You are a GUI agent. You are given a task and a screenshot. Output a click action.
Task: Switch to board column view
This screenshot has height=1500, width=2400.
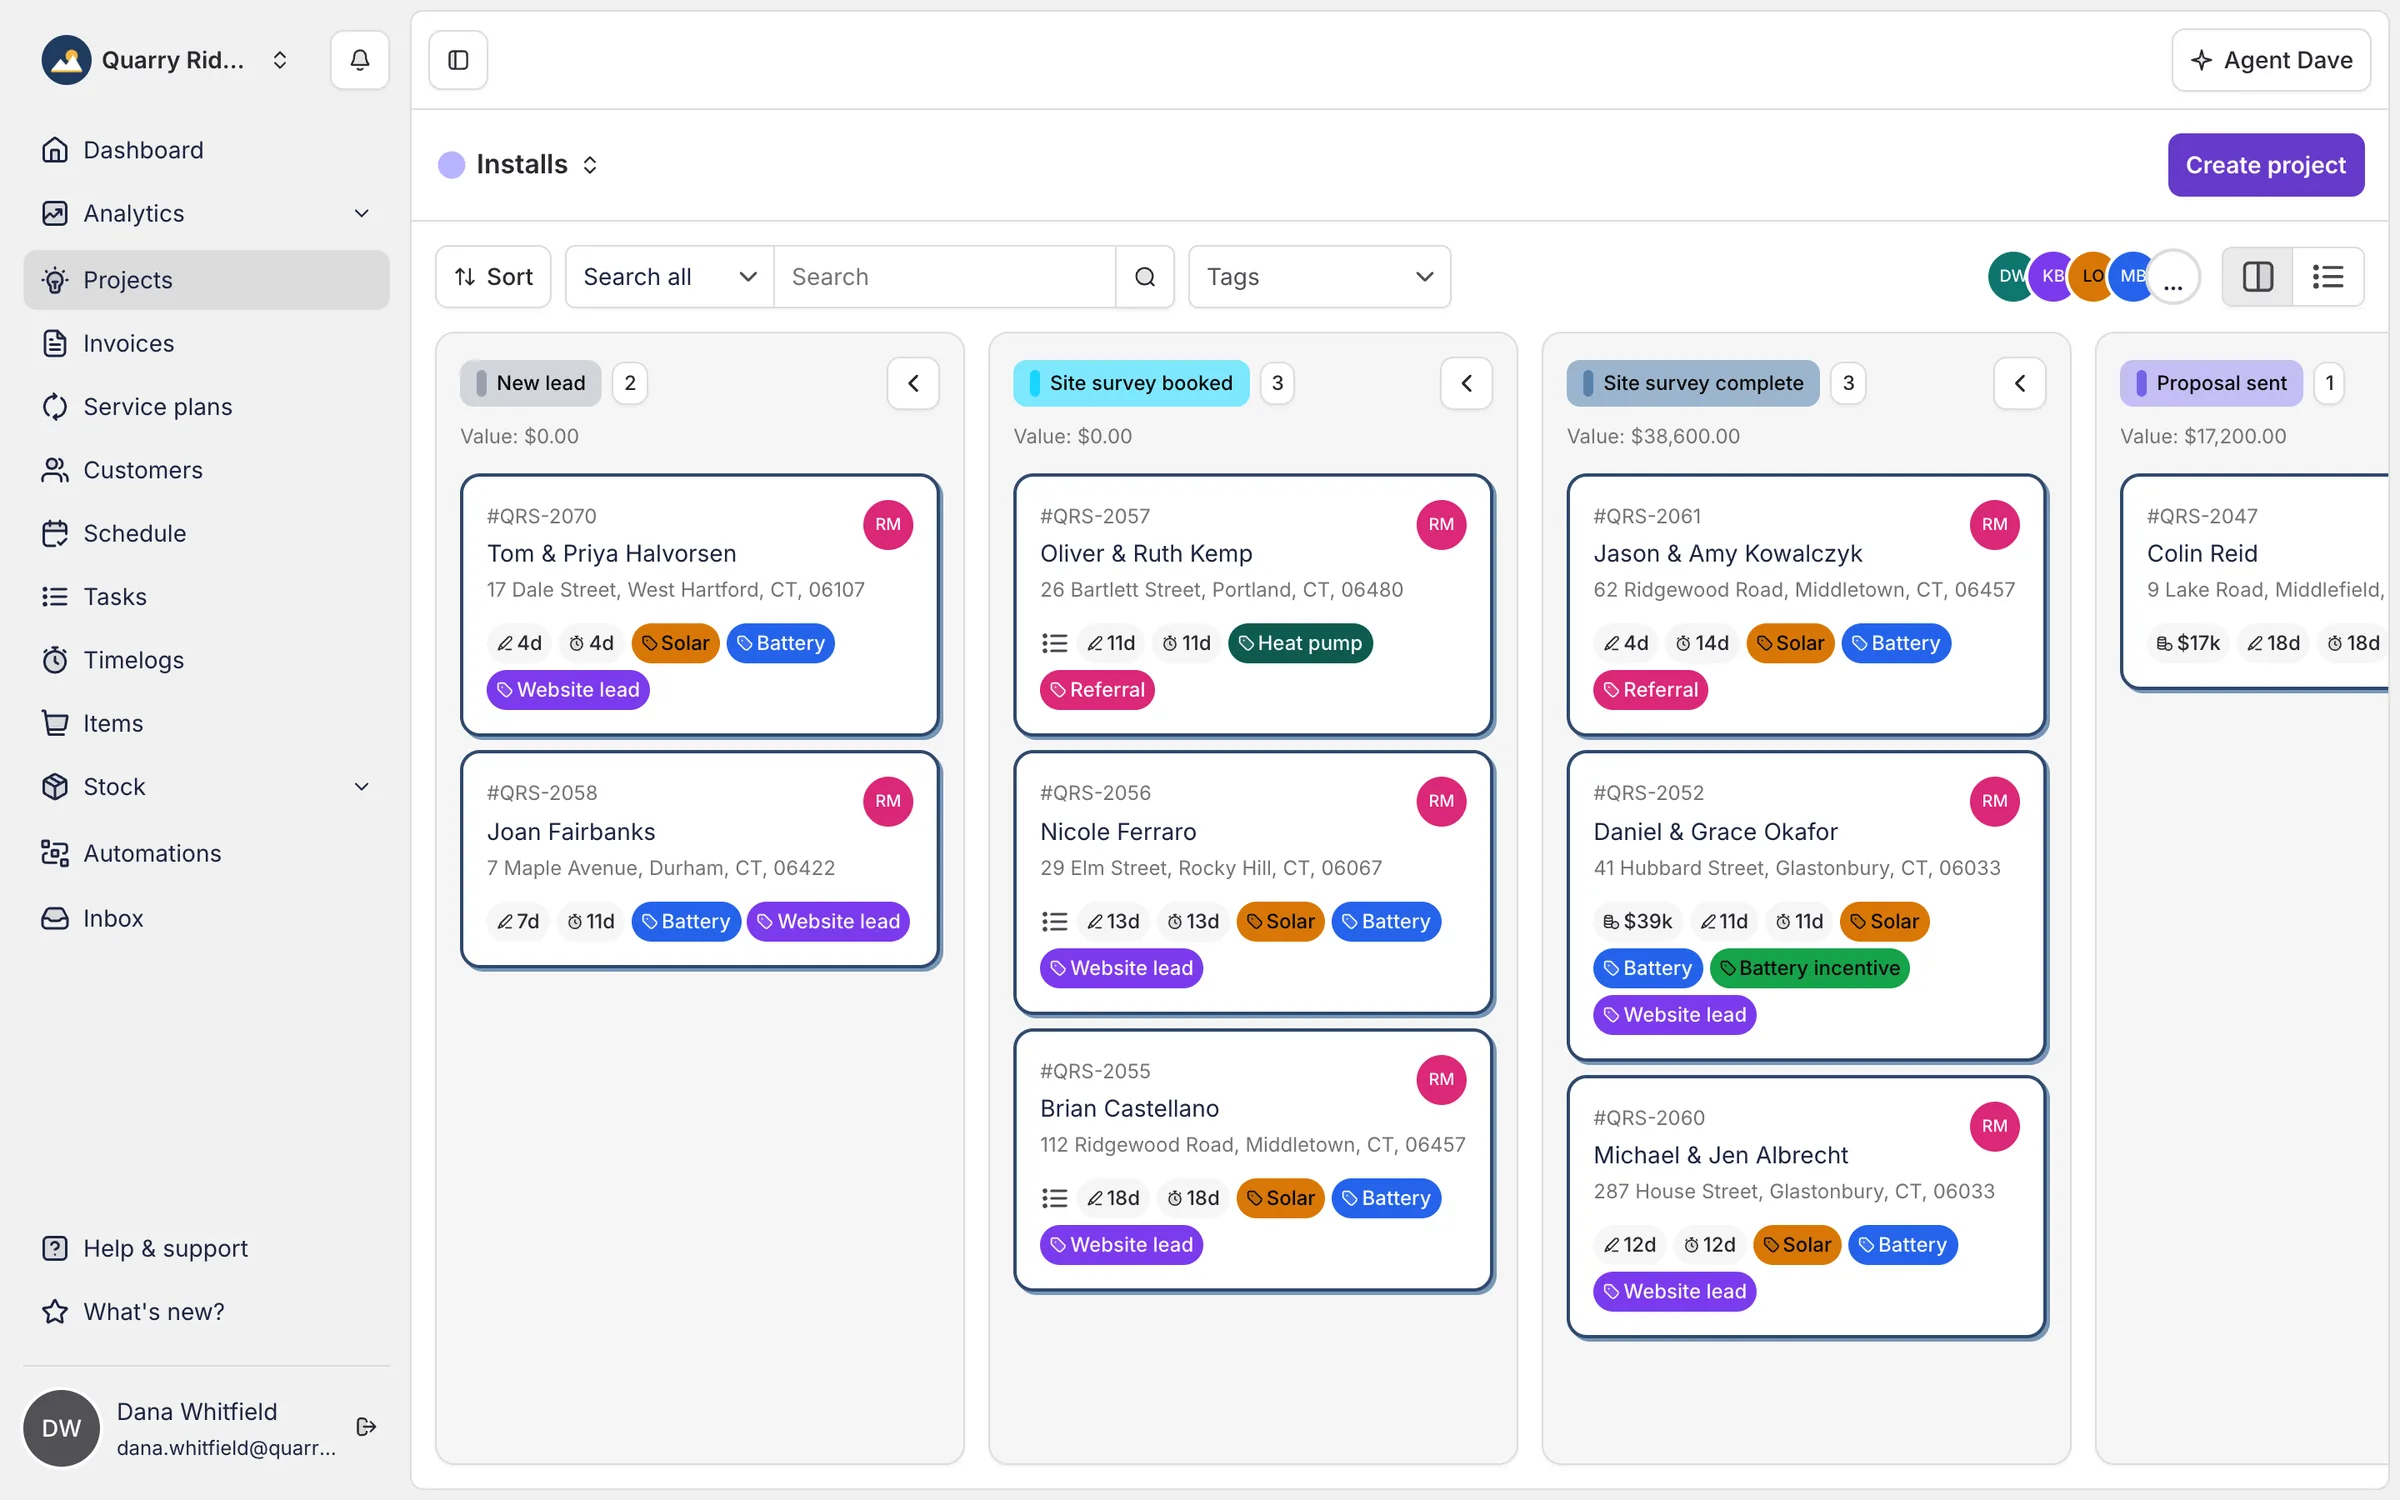pos(2258,277)
